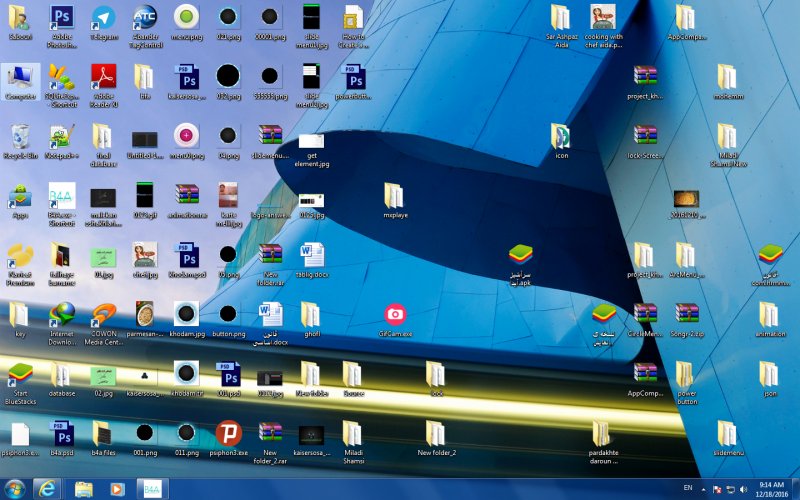
Task: Open Internet Explorer from the taskbar
Action: (47, 488)
